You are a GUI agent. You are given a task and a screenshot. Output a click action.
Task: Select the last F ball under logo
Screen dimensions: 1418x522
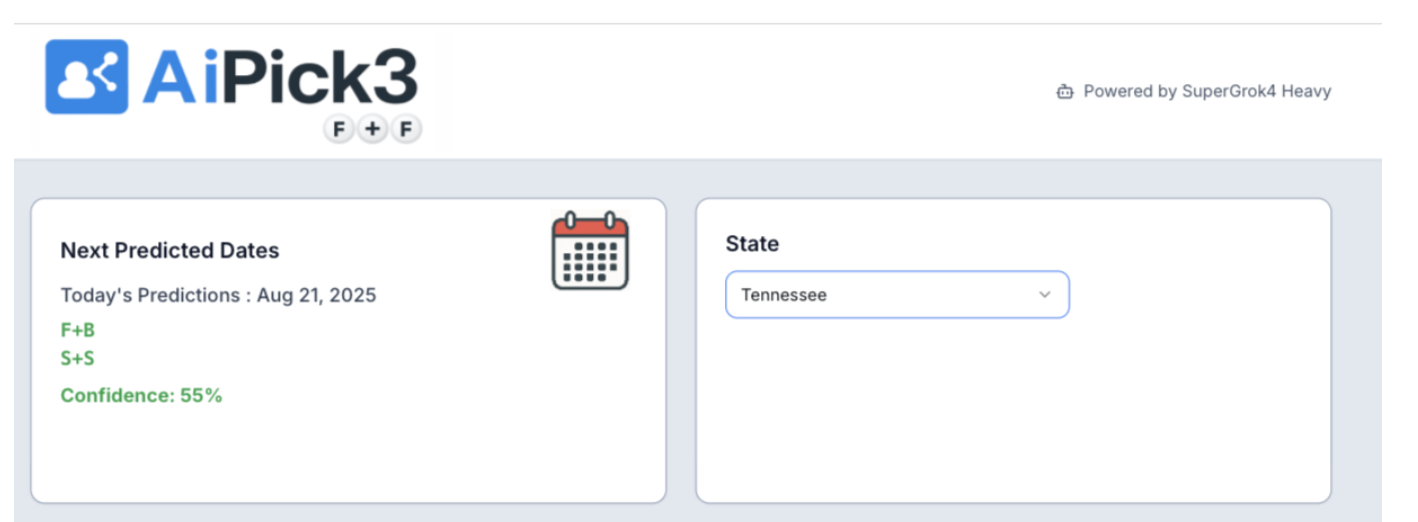click(x=405, y=129)
